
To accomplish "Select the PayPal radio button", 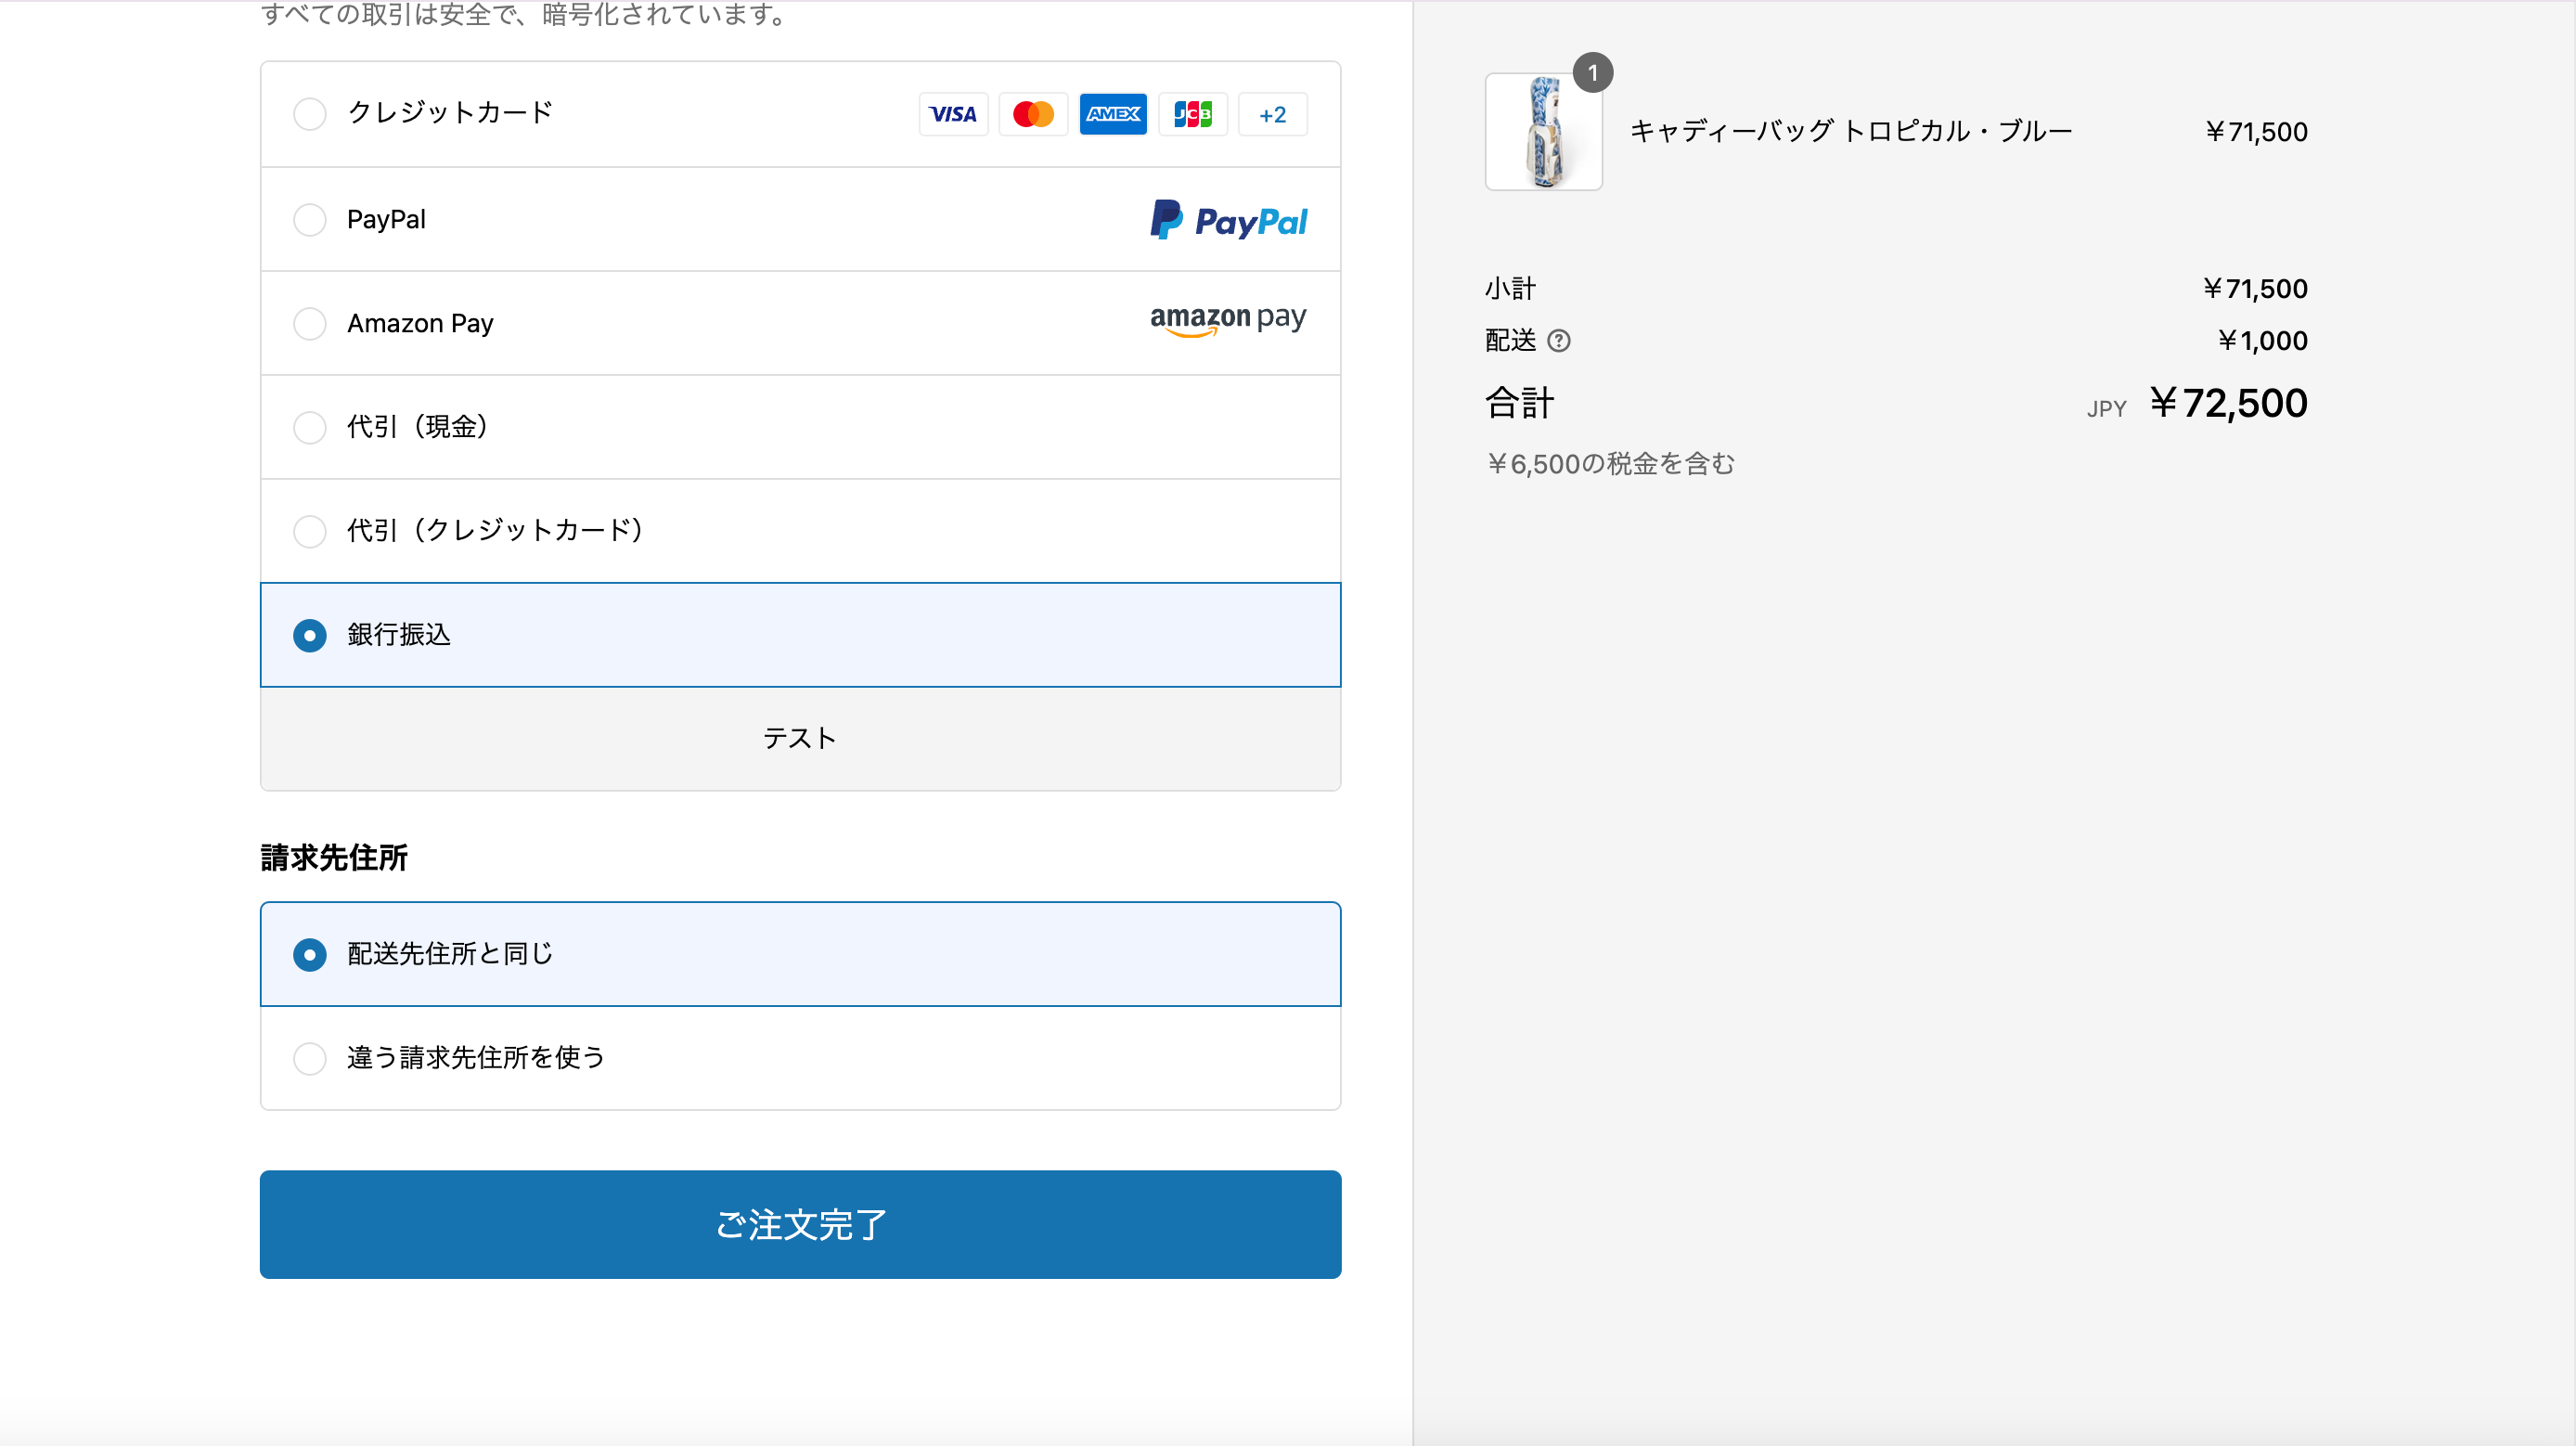I will point(310,220).
